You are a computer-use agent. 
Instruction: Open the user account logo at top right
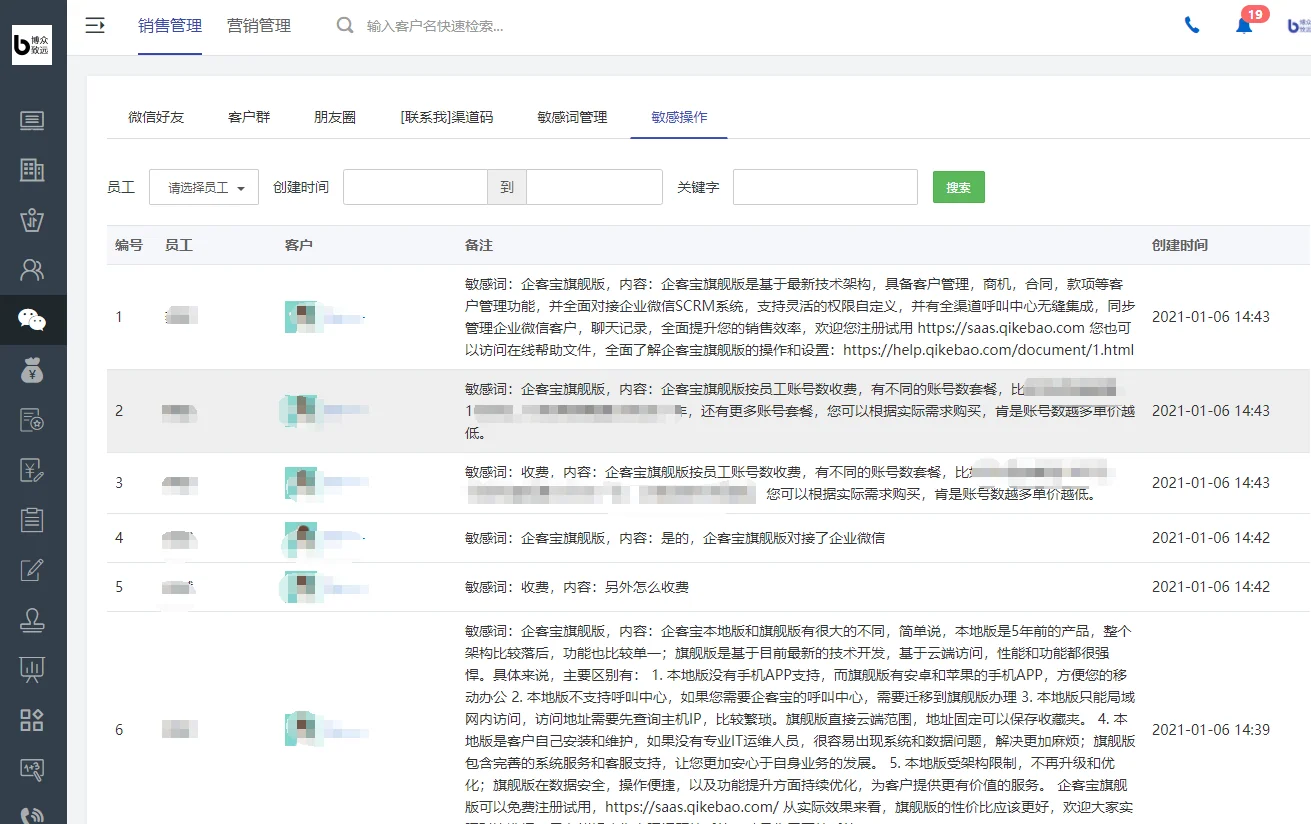1299,26
